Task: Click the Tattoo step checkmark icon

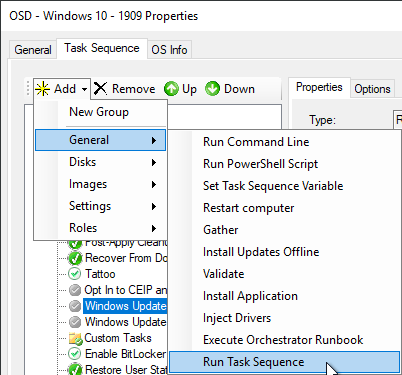Action: pos(74,274)
